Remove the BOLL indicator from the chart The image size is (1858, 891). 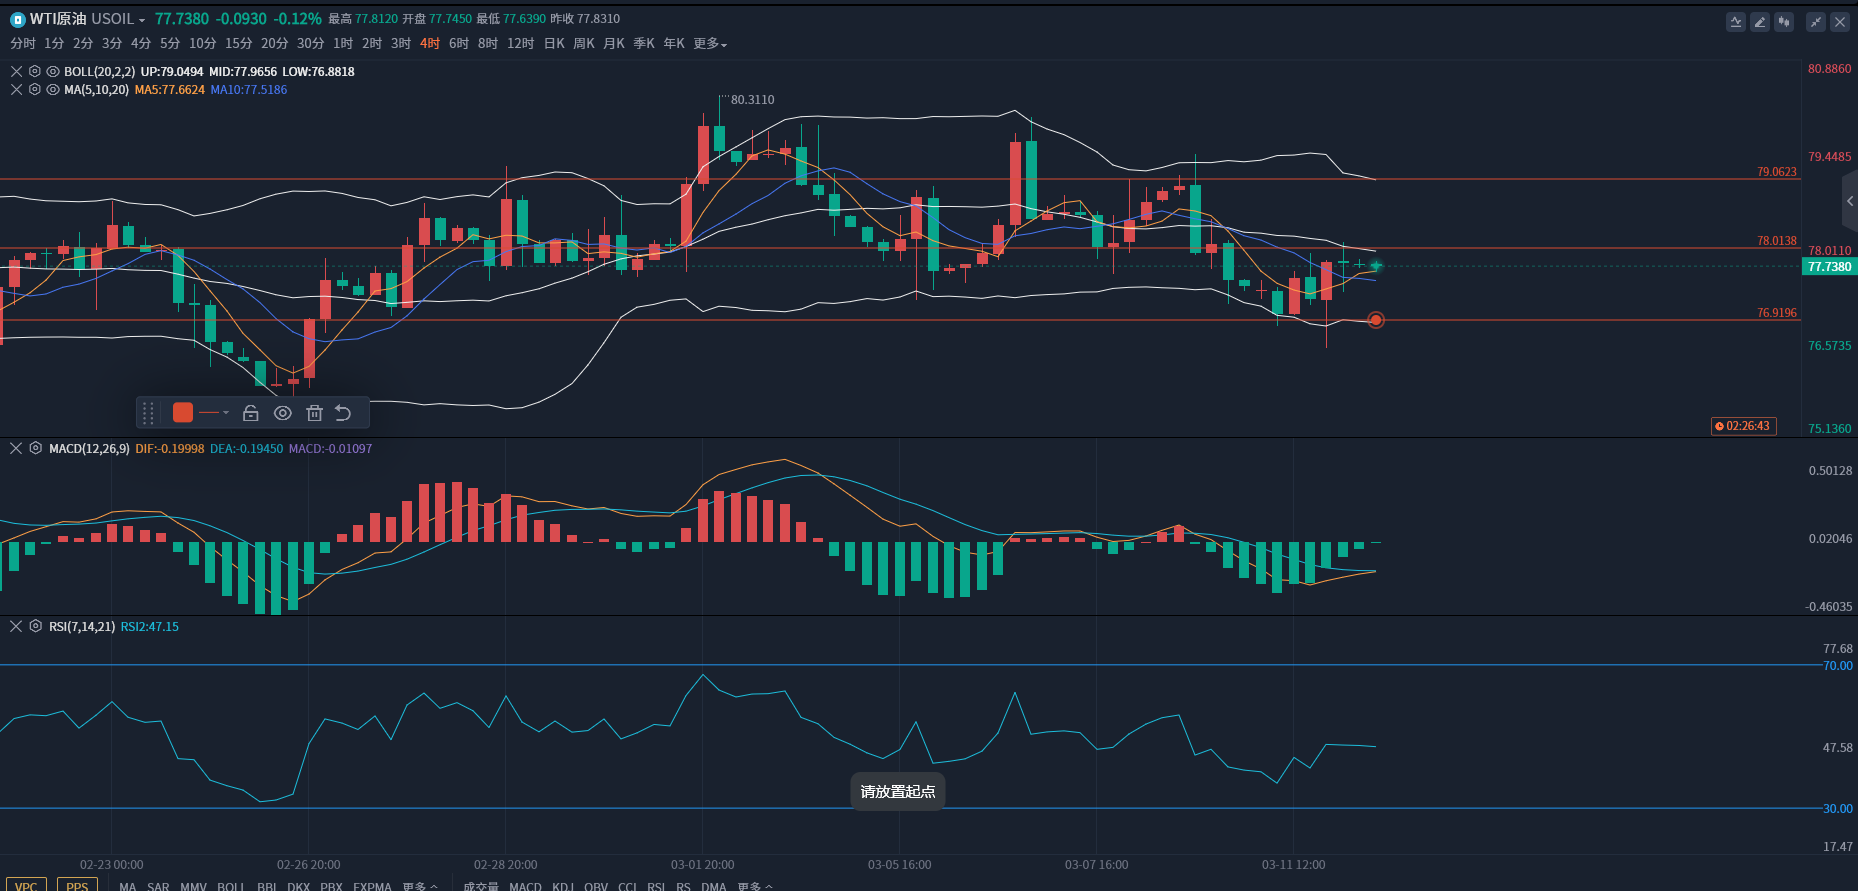pos(16,72)
